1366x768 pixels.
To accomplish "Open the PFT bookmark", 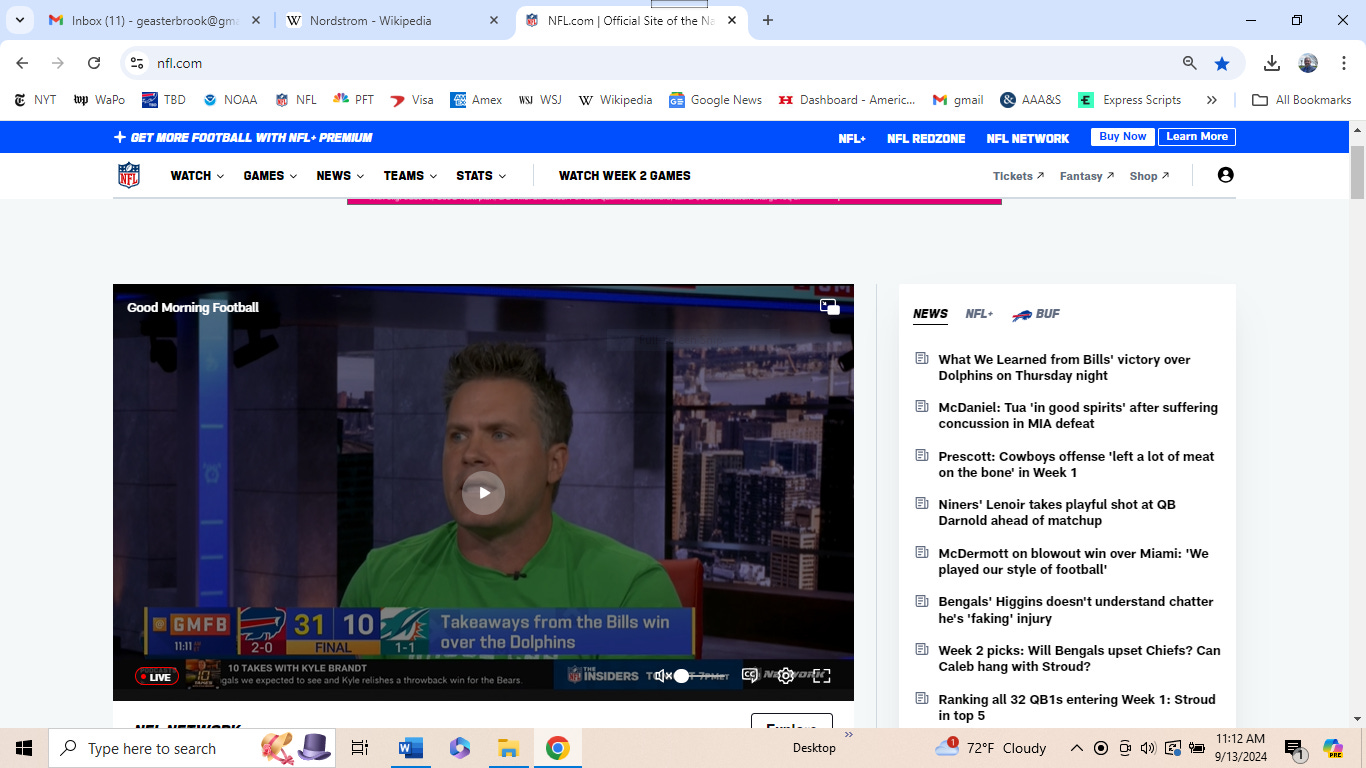I will pos(354,100).
